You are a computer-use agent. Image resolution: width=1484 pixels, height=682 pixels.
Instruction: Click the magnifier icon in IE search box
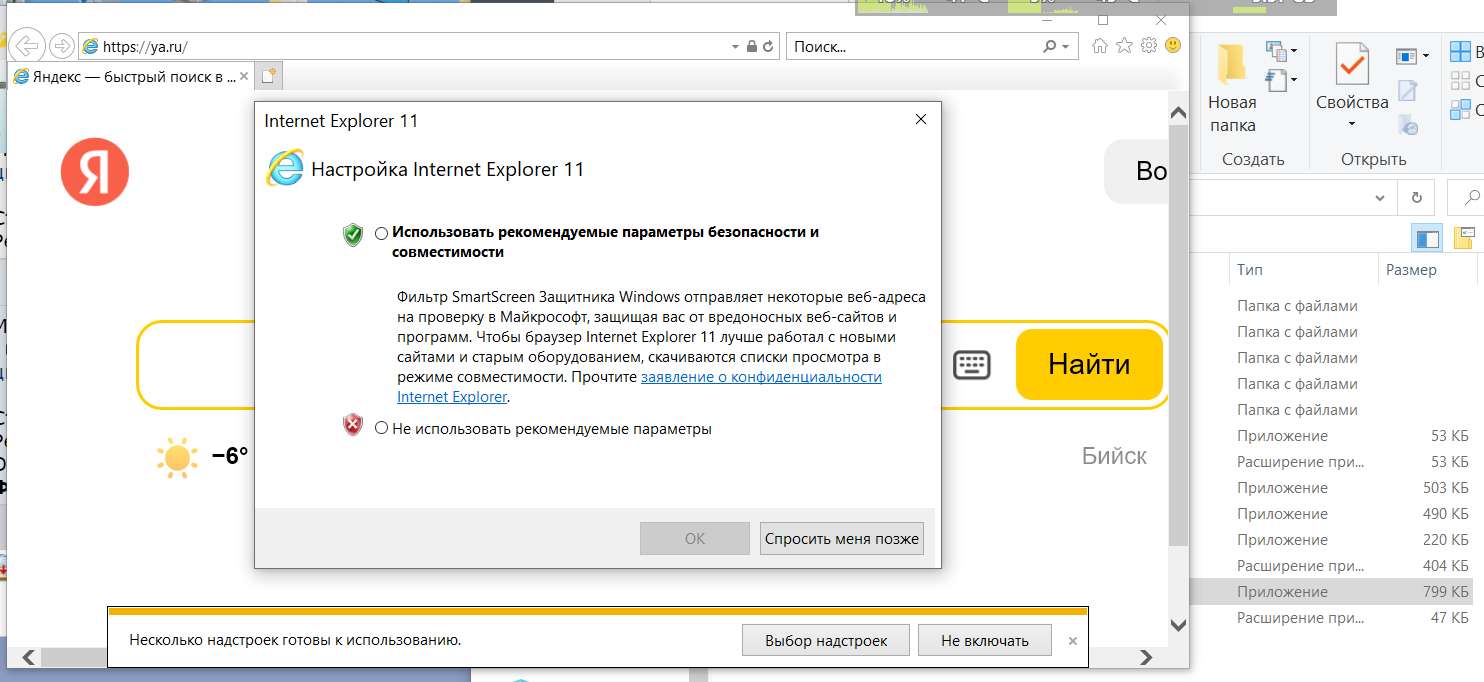pos(1049,46)
